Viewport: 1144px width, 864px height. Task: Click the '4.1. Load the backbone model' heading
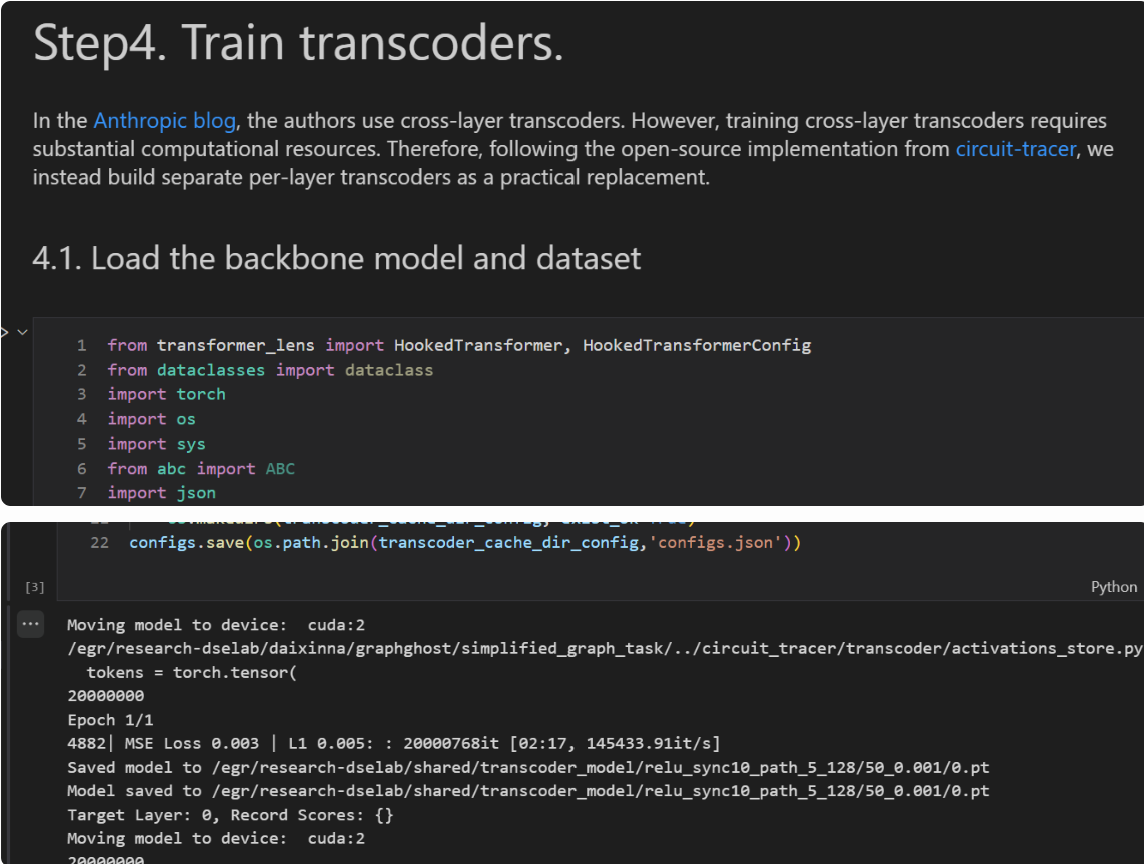pyautogui.click(x=336, y=258)
